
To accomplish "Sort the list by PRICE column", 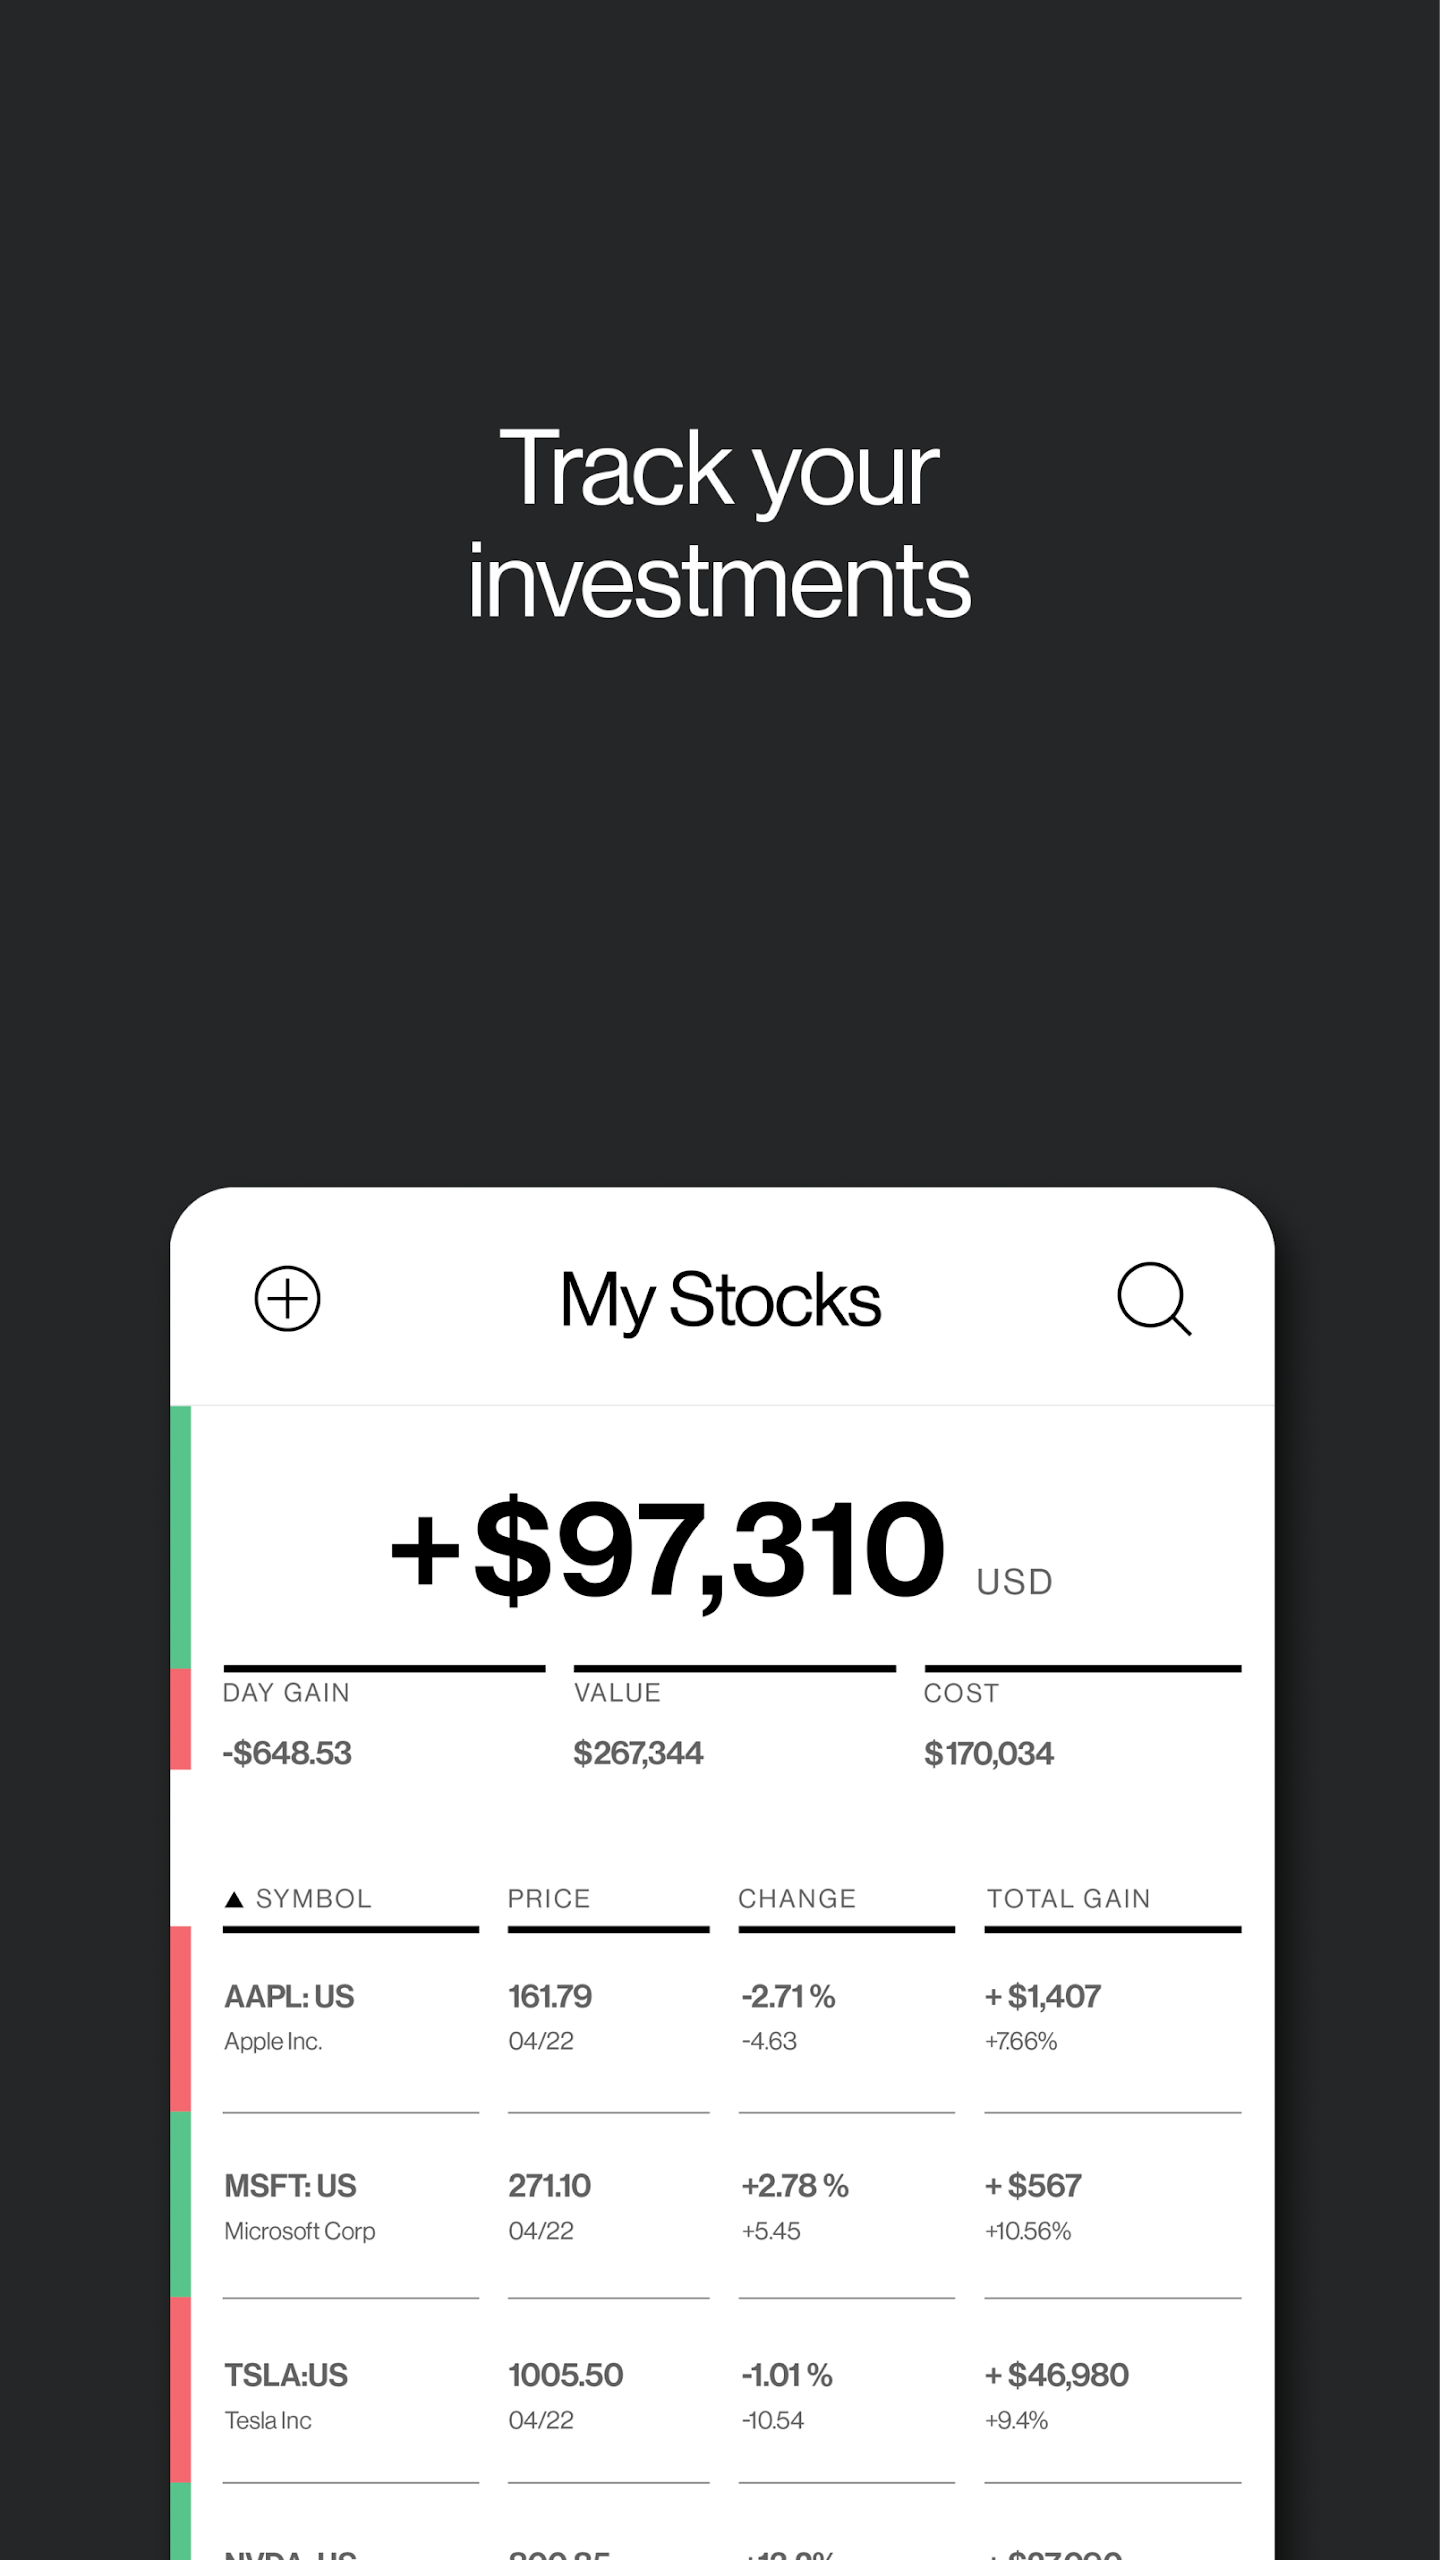I will tap(549, 1899).
